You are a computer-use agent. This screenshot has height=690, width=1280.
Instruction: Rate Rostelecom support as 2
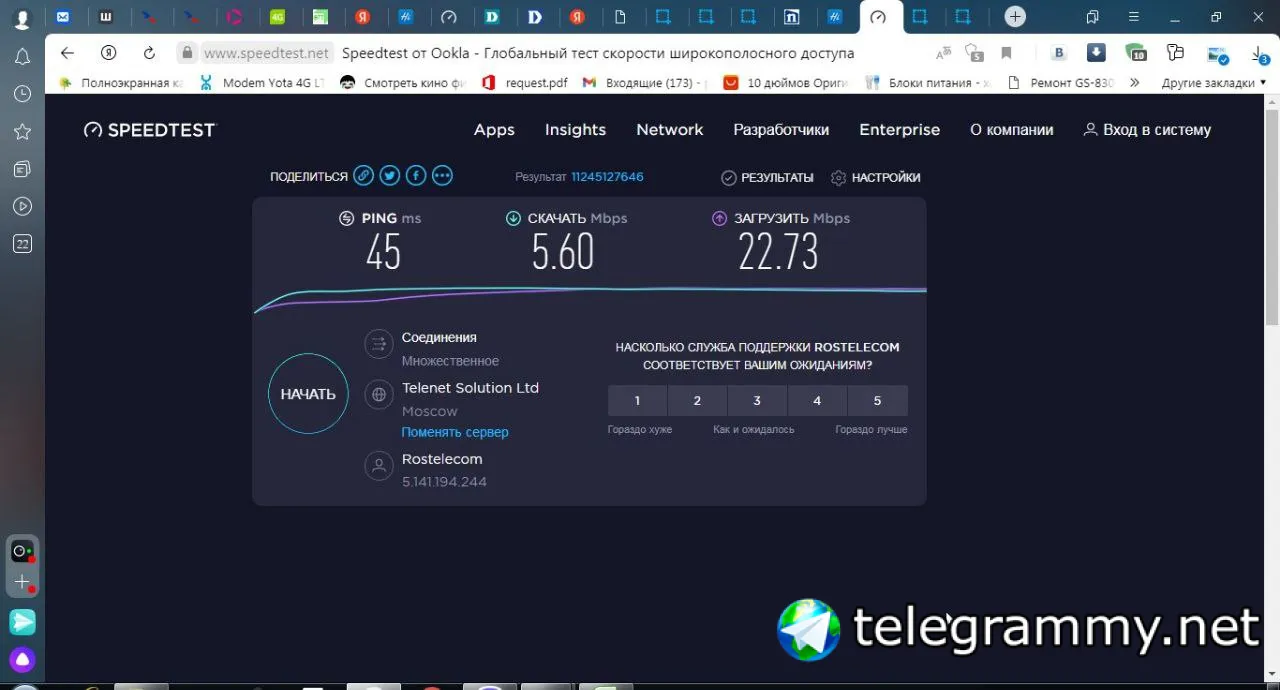(697, 401)
